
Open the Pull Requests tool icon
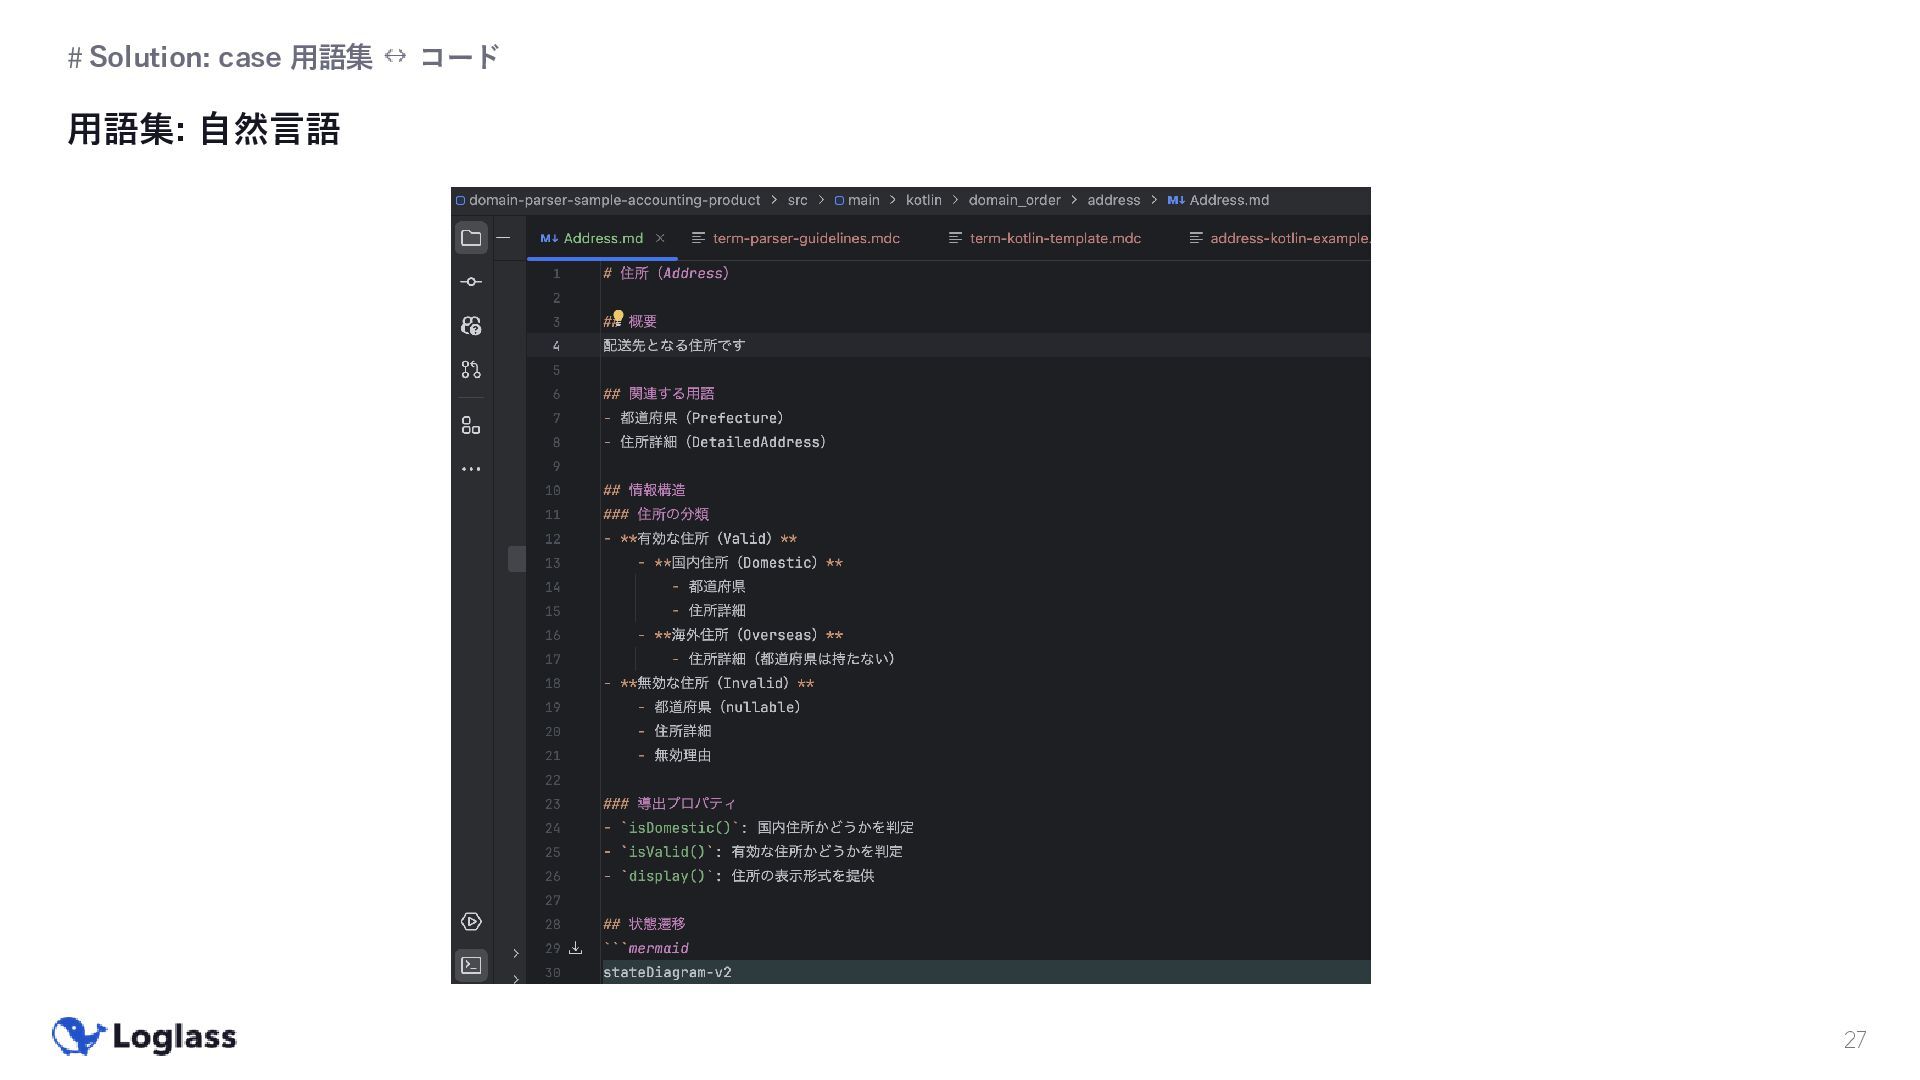tap(471, 370)
